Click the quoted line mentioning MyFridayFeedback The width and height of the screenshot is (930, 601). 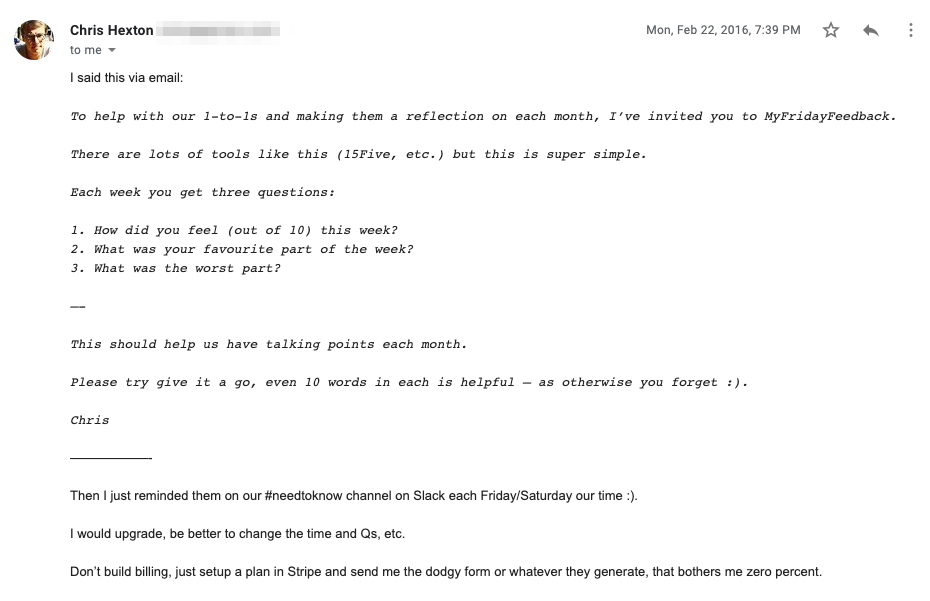[x=483, y=116]
